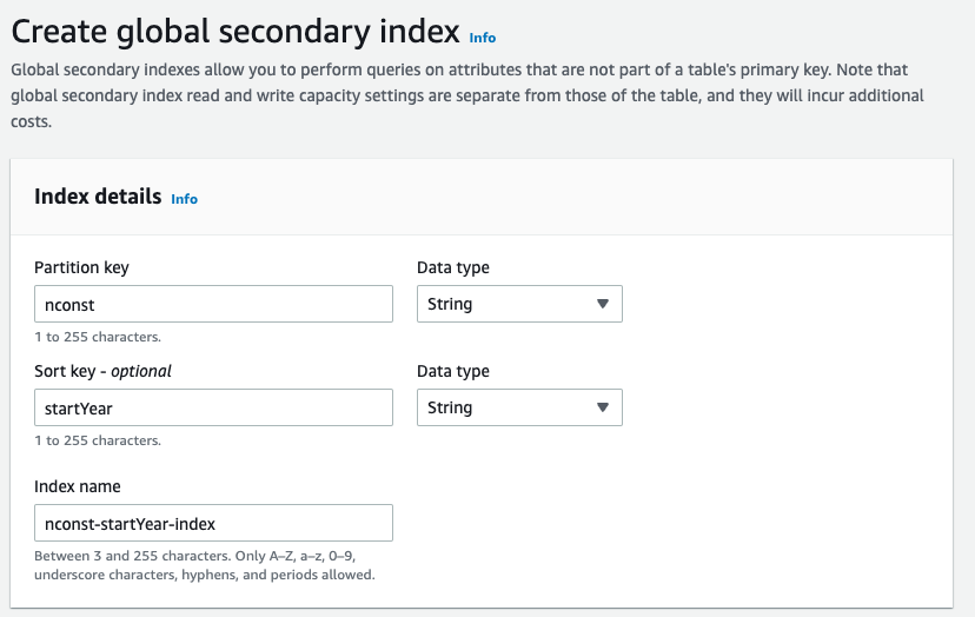Click the 1 to 255 characters hint text

click(x=92, y=337)
